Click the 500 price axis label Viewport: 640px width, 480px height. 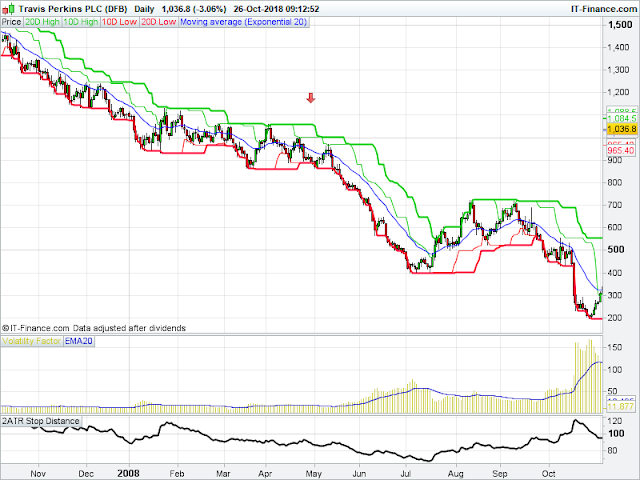click(x=616, y=249)
